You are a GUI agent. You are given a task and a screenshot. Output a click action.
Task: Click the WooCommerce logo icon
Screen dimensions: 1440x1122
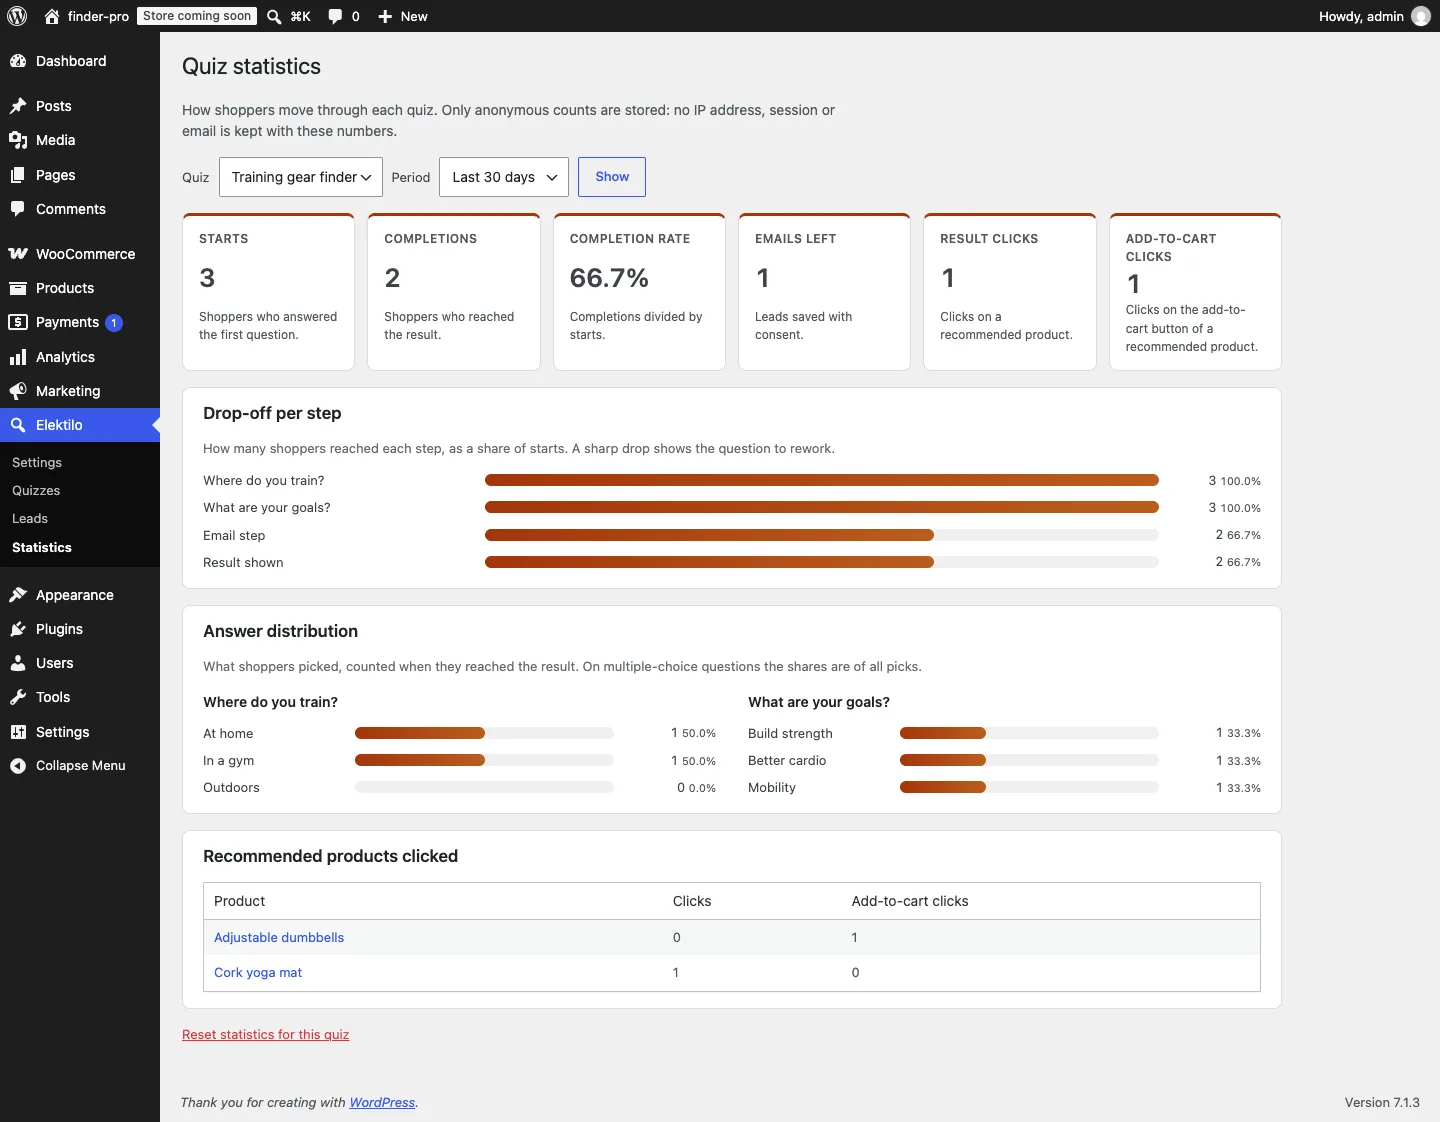click(x=18, y=254)
